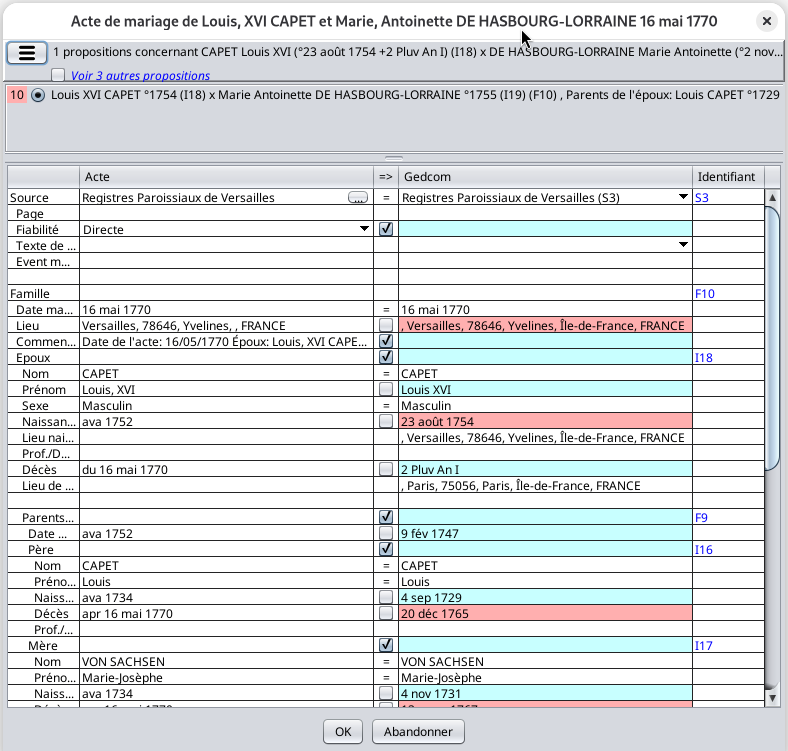This screenshot has height=751, width=788.
Task: Check the Lieu Versailles row checkbox
Action: coord(386,326)
